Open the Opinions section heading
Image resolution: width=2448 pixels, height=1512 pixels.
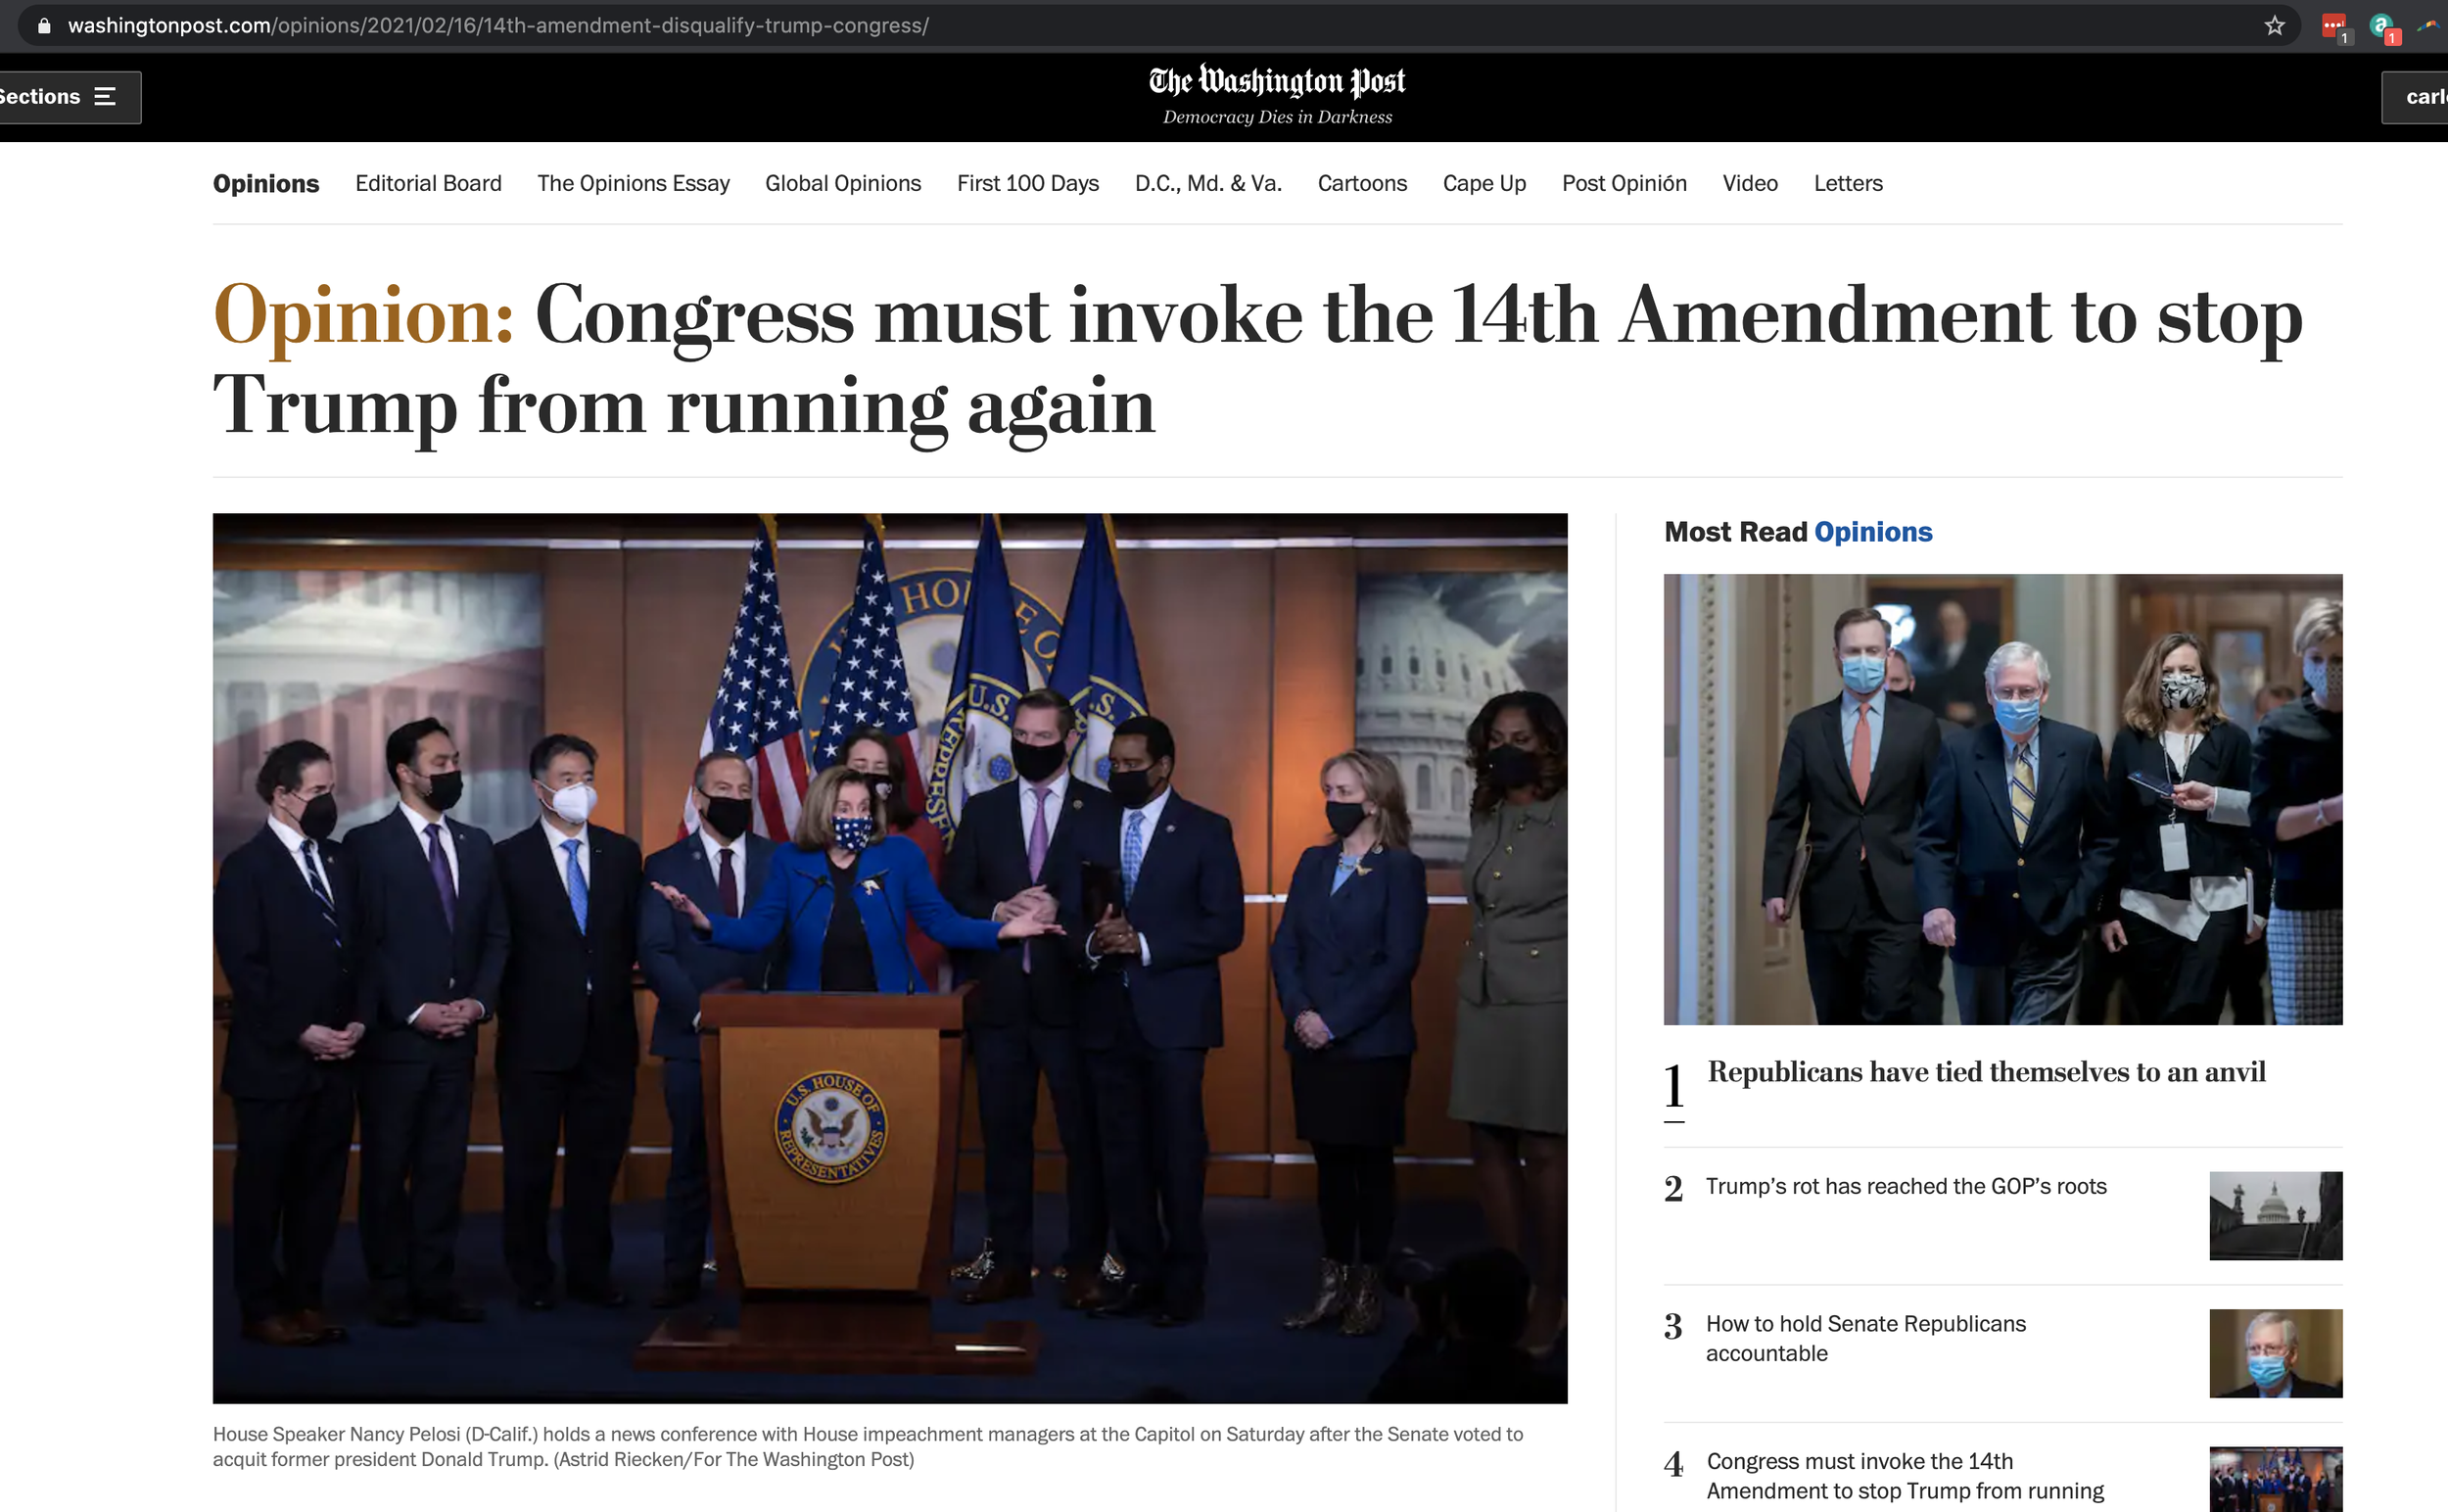pyautogui.click(x=266, y=184)
